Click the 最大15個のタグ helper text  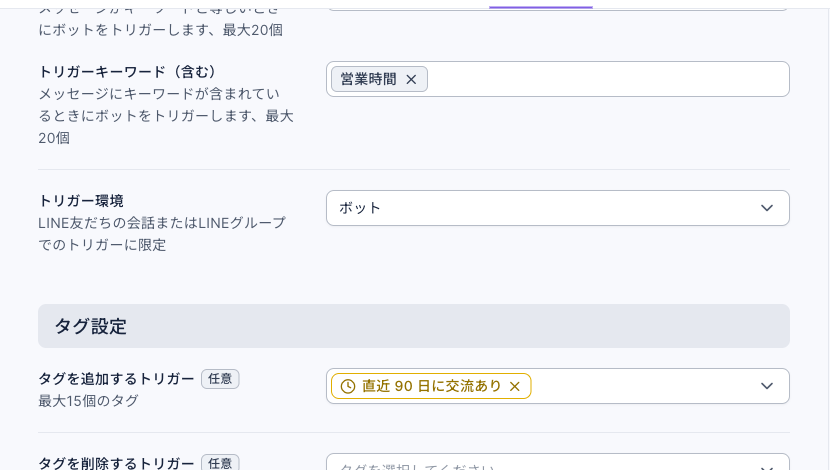click(x=88, y=401)
